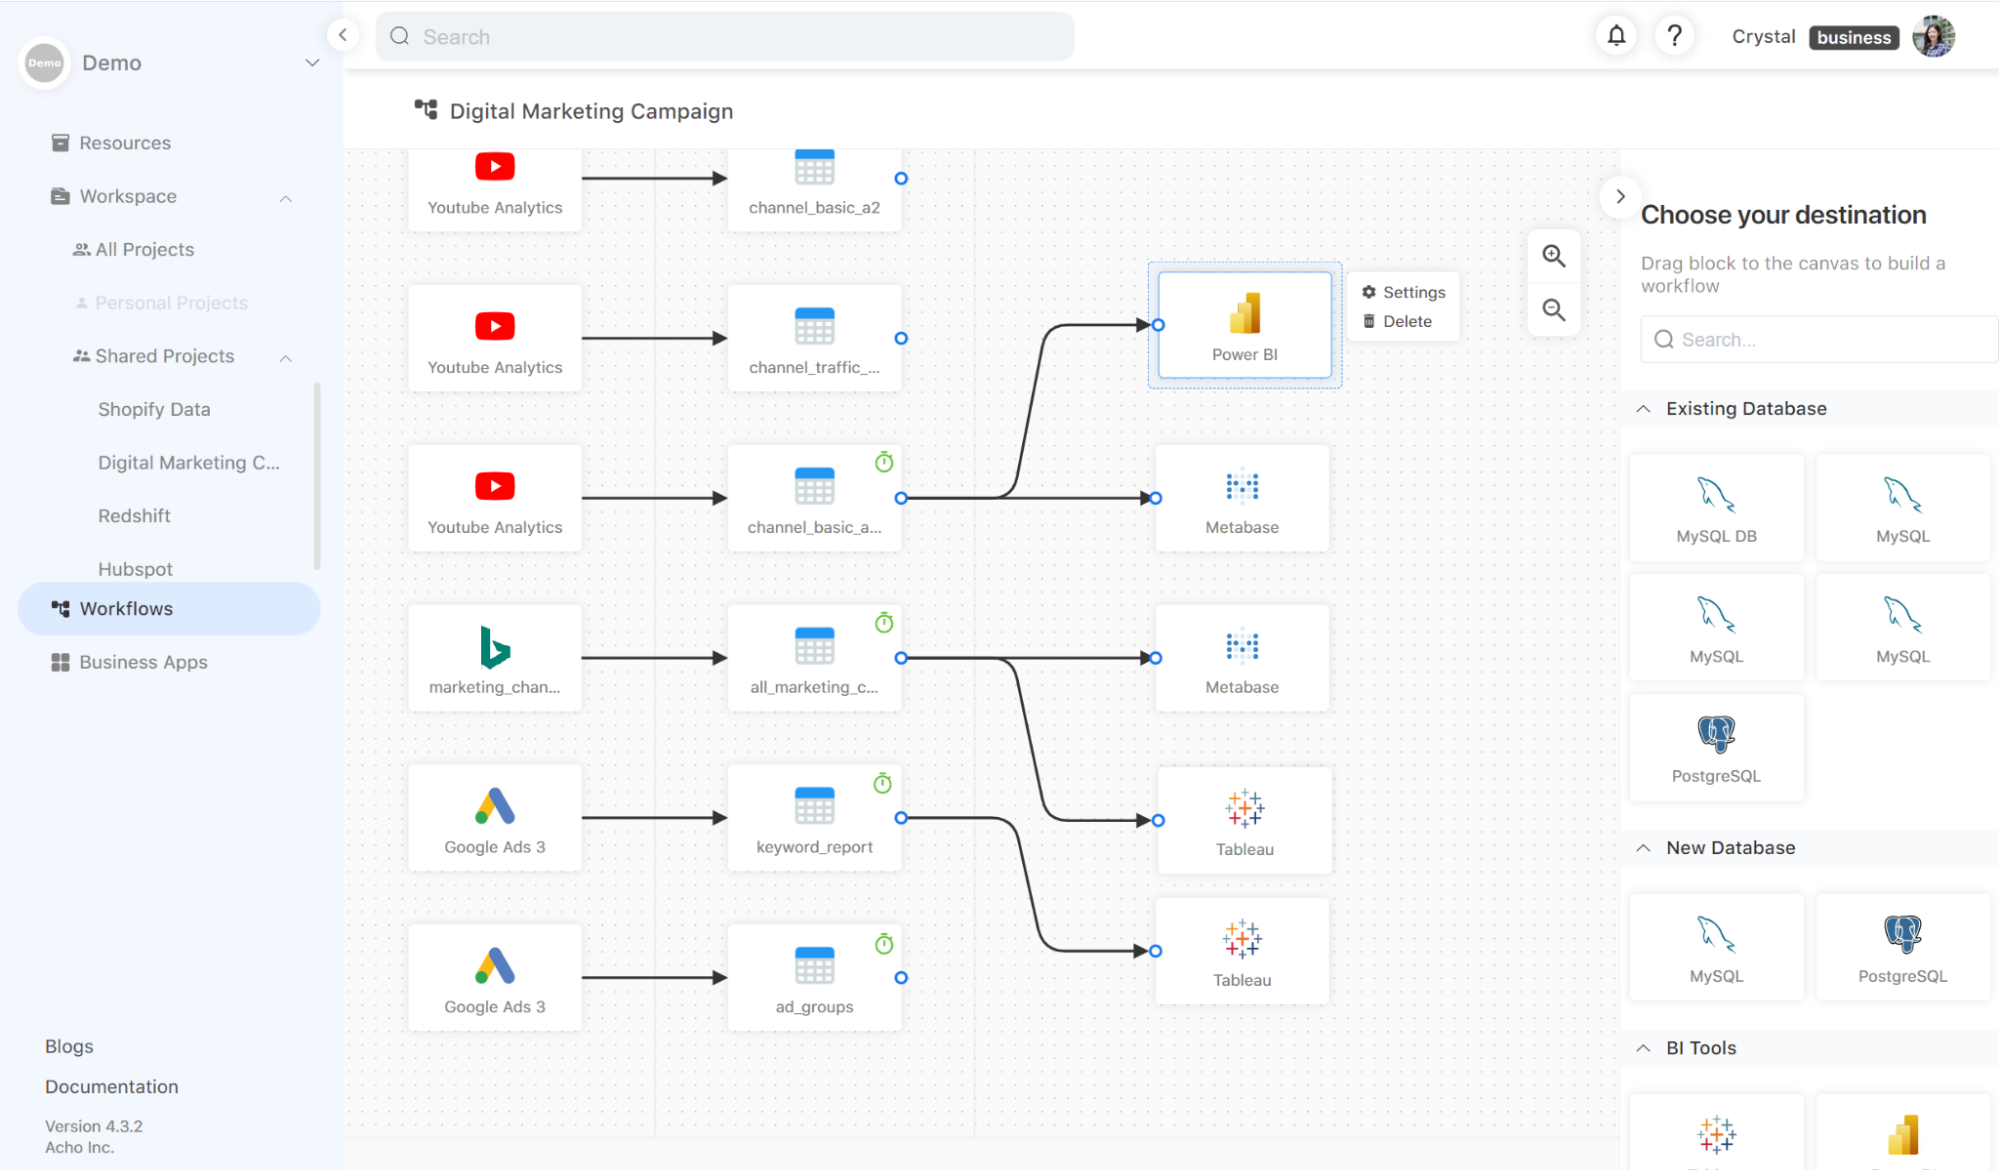Collapse the Shared Projects tree
1999x1171 pixels.
(286, 357)
